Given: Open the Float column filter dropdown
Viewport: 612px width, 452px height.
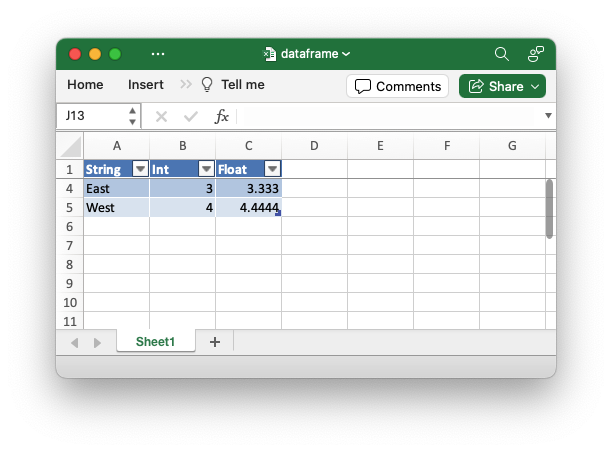Looking at the screenshot, I should point(272,169).
